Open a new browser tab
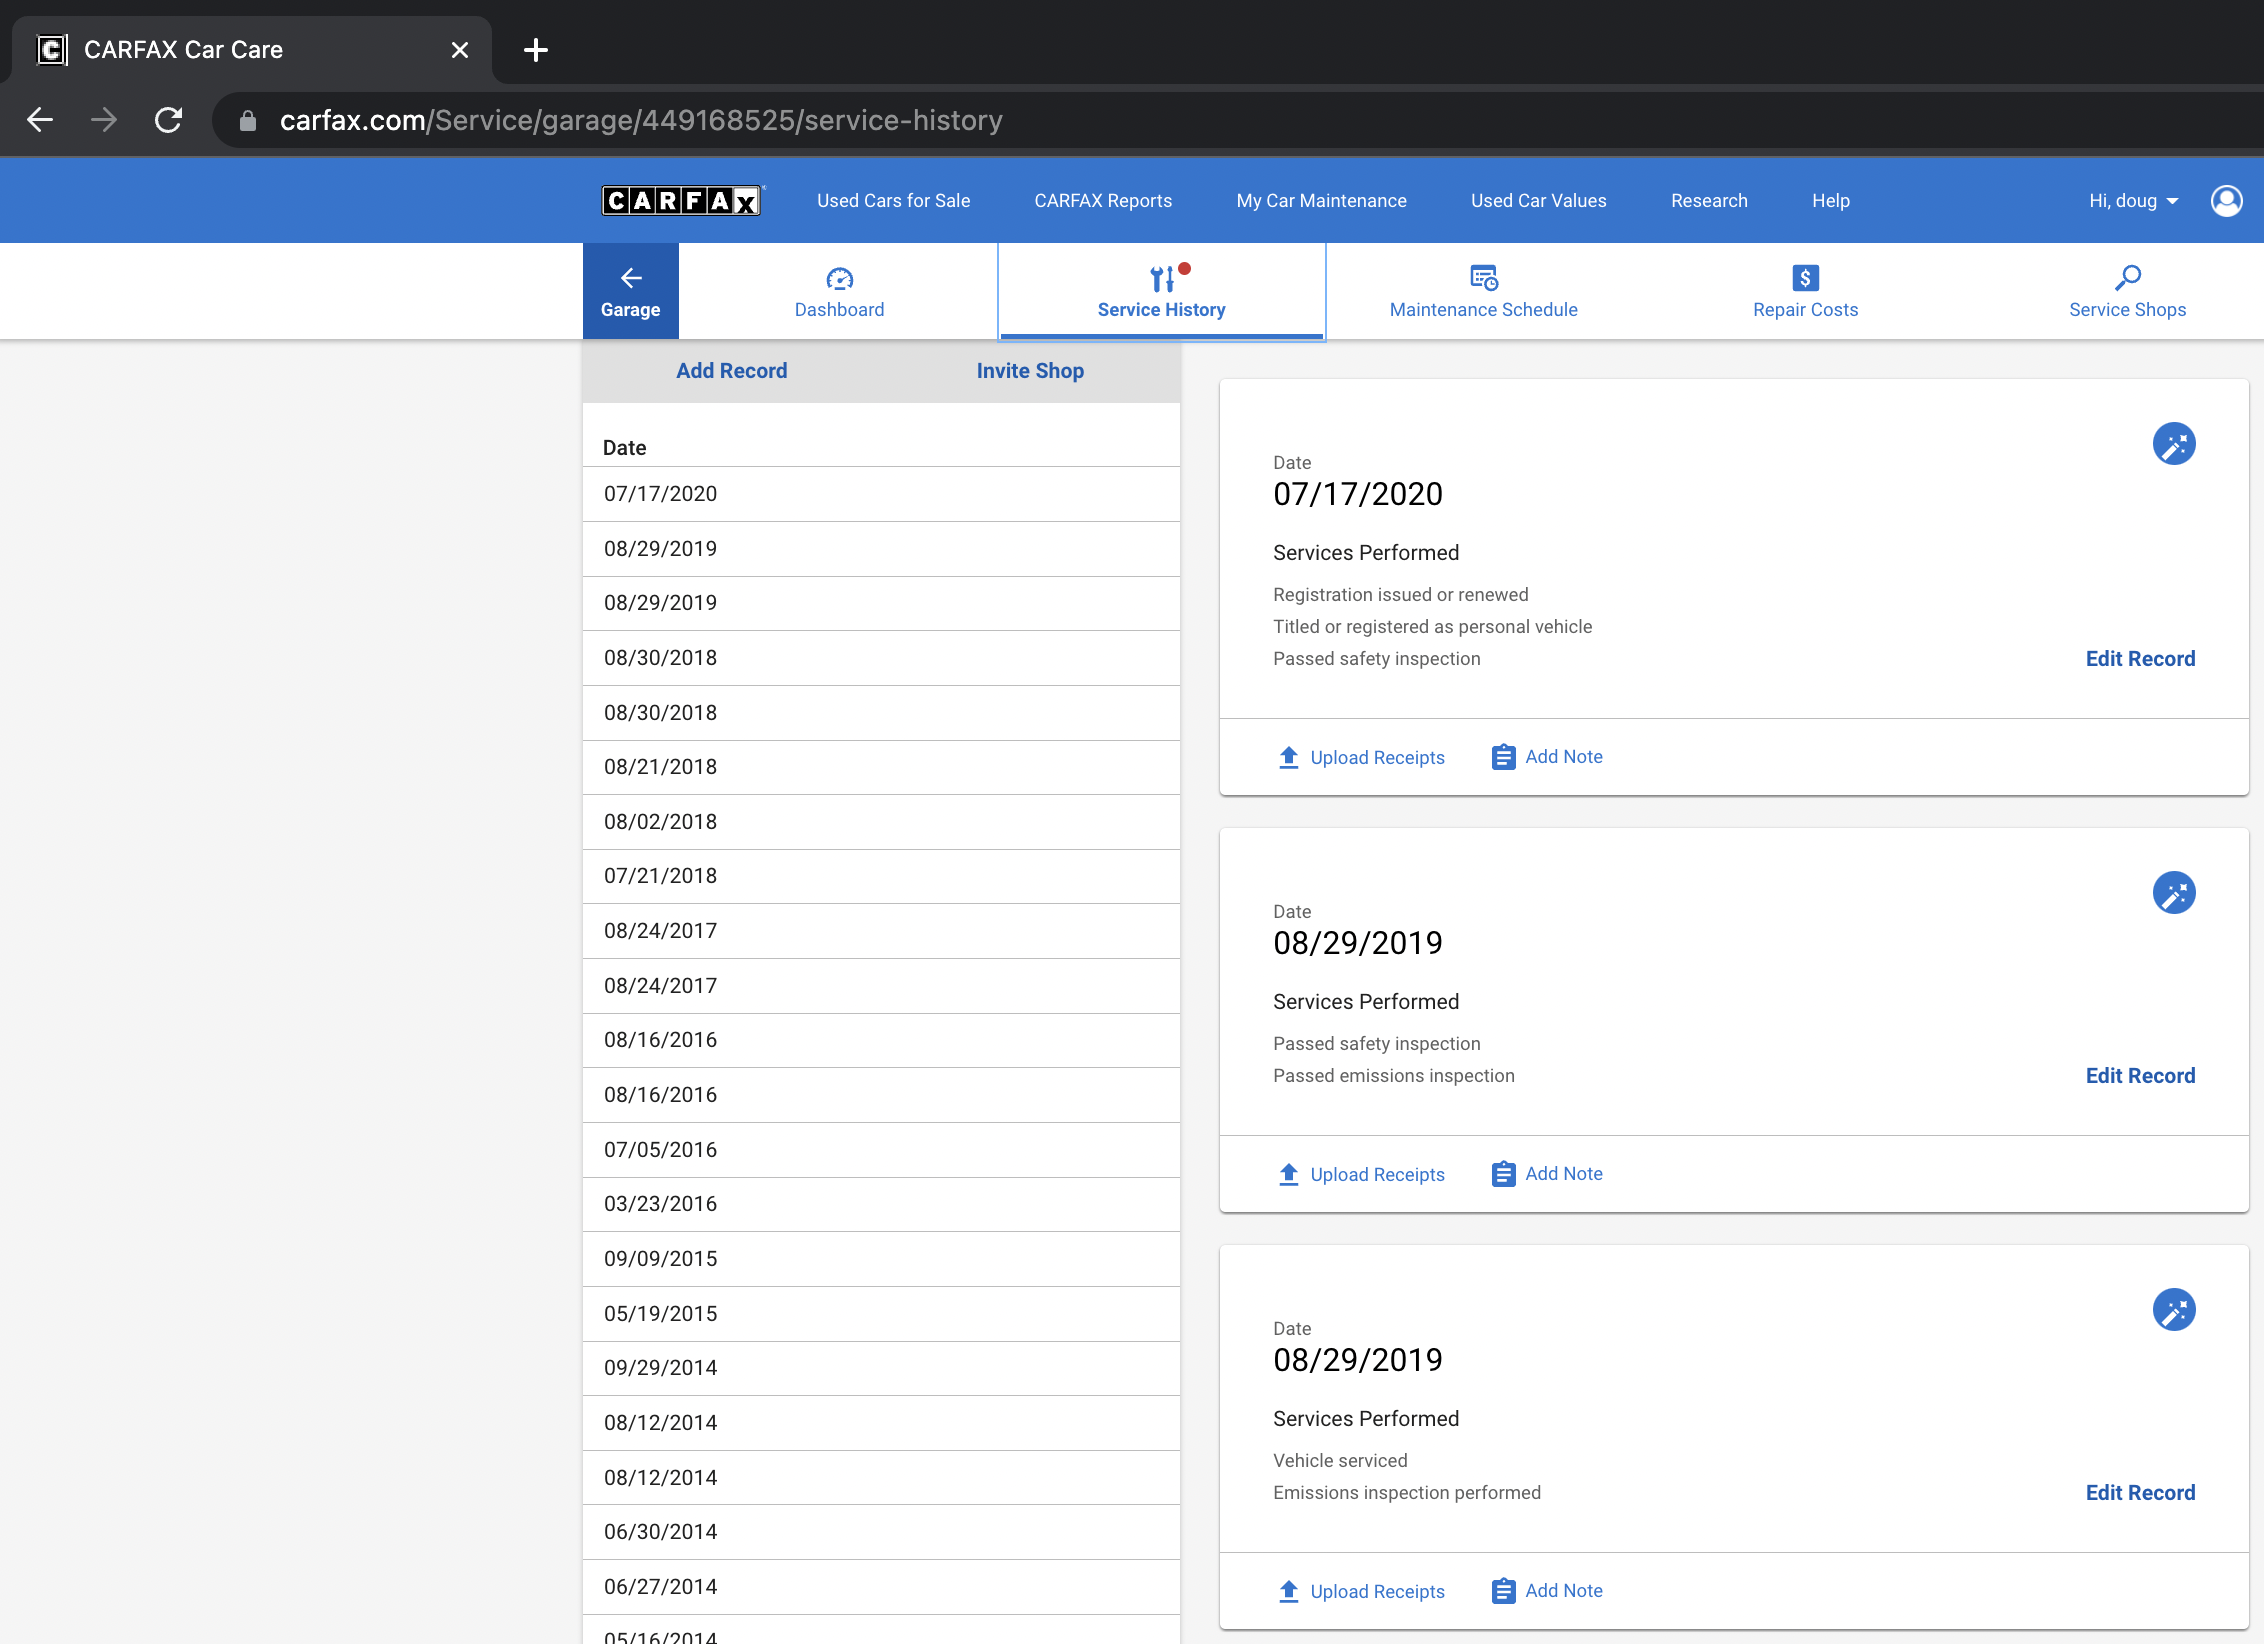The width and height of the screenshot is (2264, 1644). 536,50
